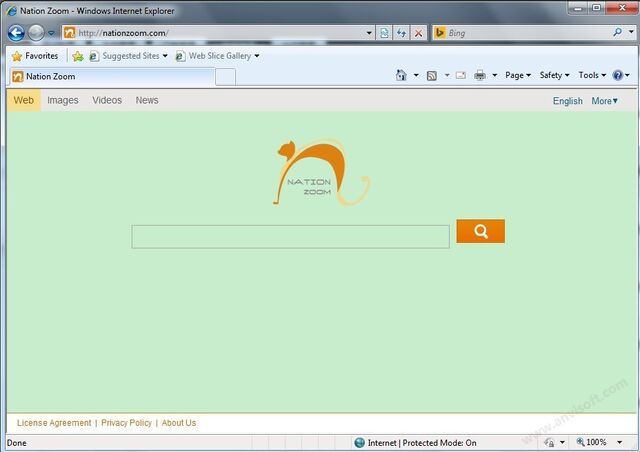Click the Internet Explorer title bar icon

pos(11,11)
